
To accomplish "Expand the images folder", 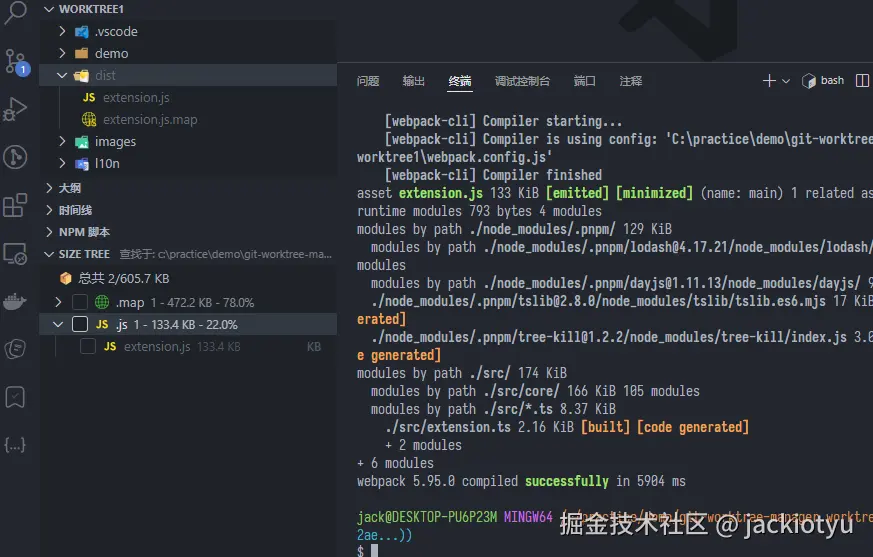I will [x=62, y=141].
